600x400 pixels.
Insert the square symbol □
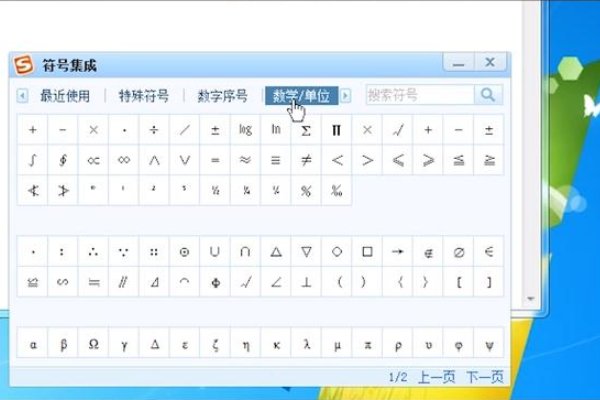(367, 252)
